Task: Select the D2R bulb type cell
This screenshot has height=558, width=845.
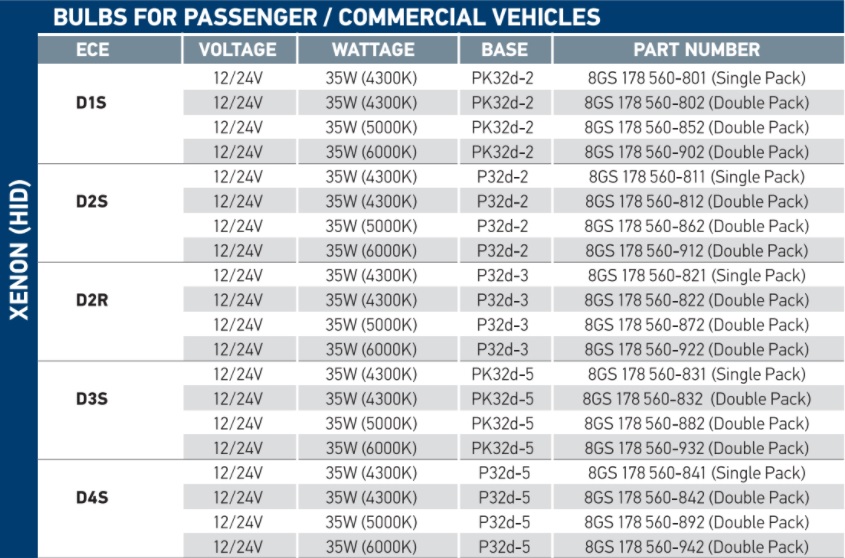Action: 92,300
